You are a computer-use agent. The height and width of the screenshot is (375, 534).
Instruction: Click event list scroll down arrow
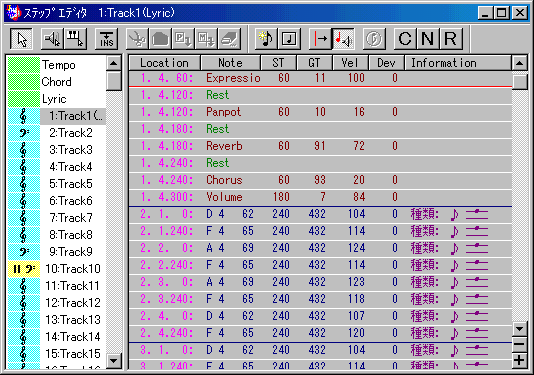pyautogui.click(x=520, y=329)
